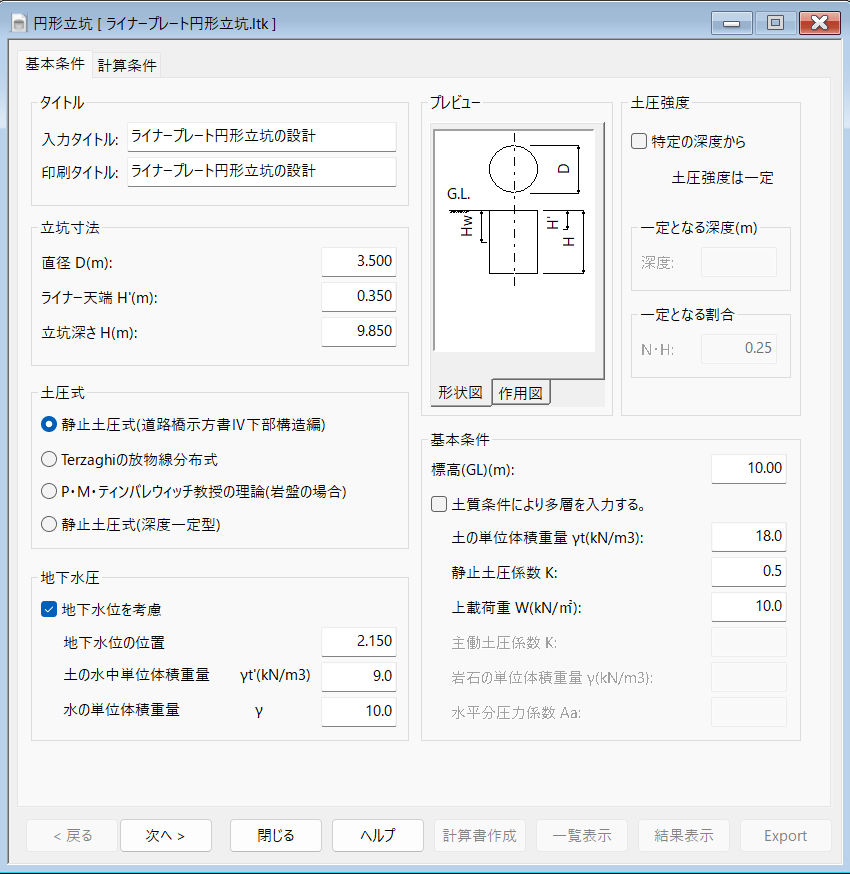The width and height of the screenshot is (850, 874).
Task: Switch to the 計算条件 tab
Action: (x=127, y=66)
